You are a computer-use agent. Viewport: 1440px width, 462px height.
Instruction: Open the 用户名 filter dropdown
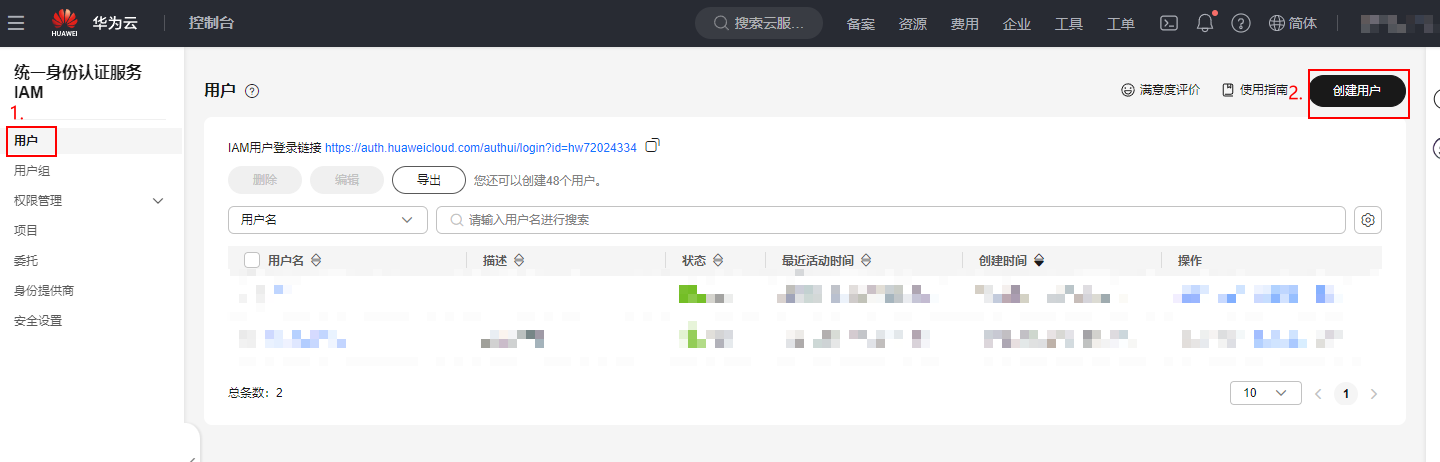point(328,220)
